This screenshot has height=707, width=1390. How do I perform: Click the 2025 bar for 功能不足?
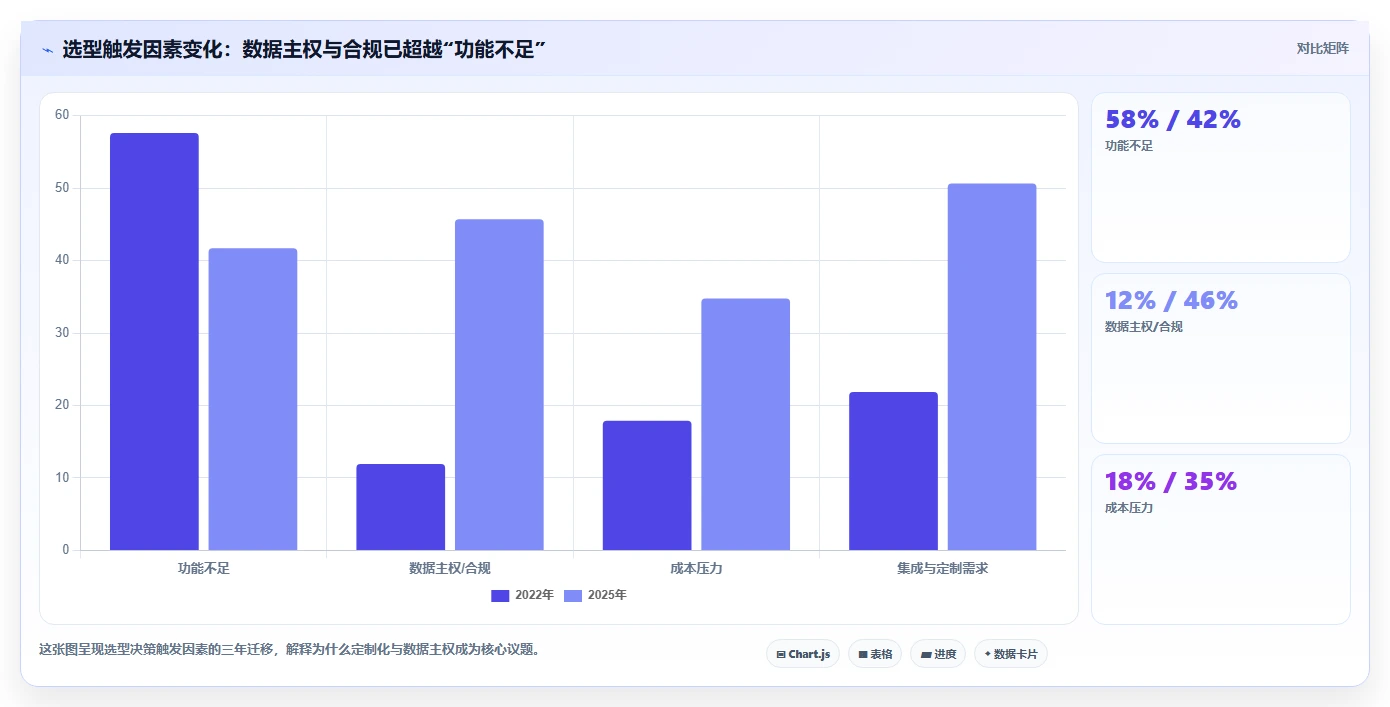point(253,399)
